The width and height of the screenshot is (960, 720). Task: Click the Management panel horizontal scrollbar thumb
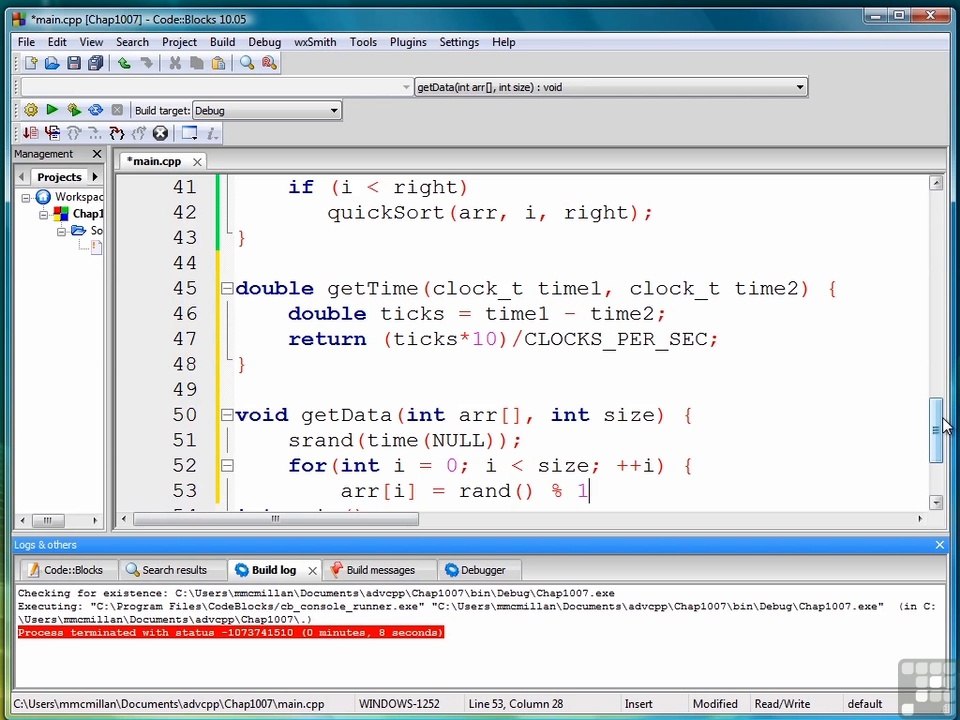[47, 521]
